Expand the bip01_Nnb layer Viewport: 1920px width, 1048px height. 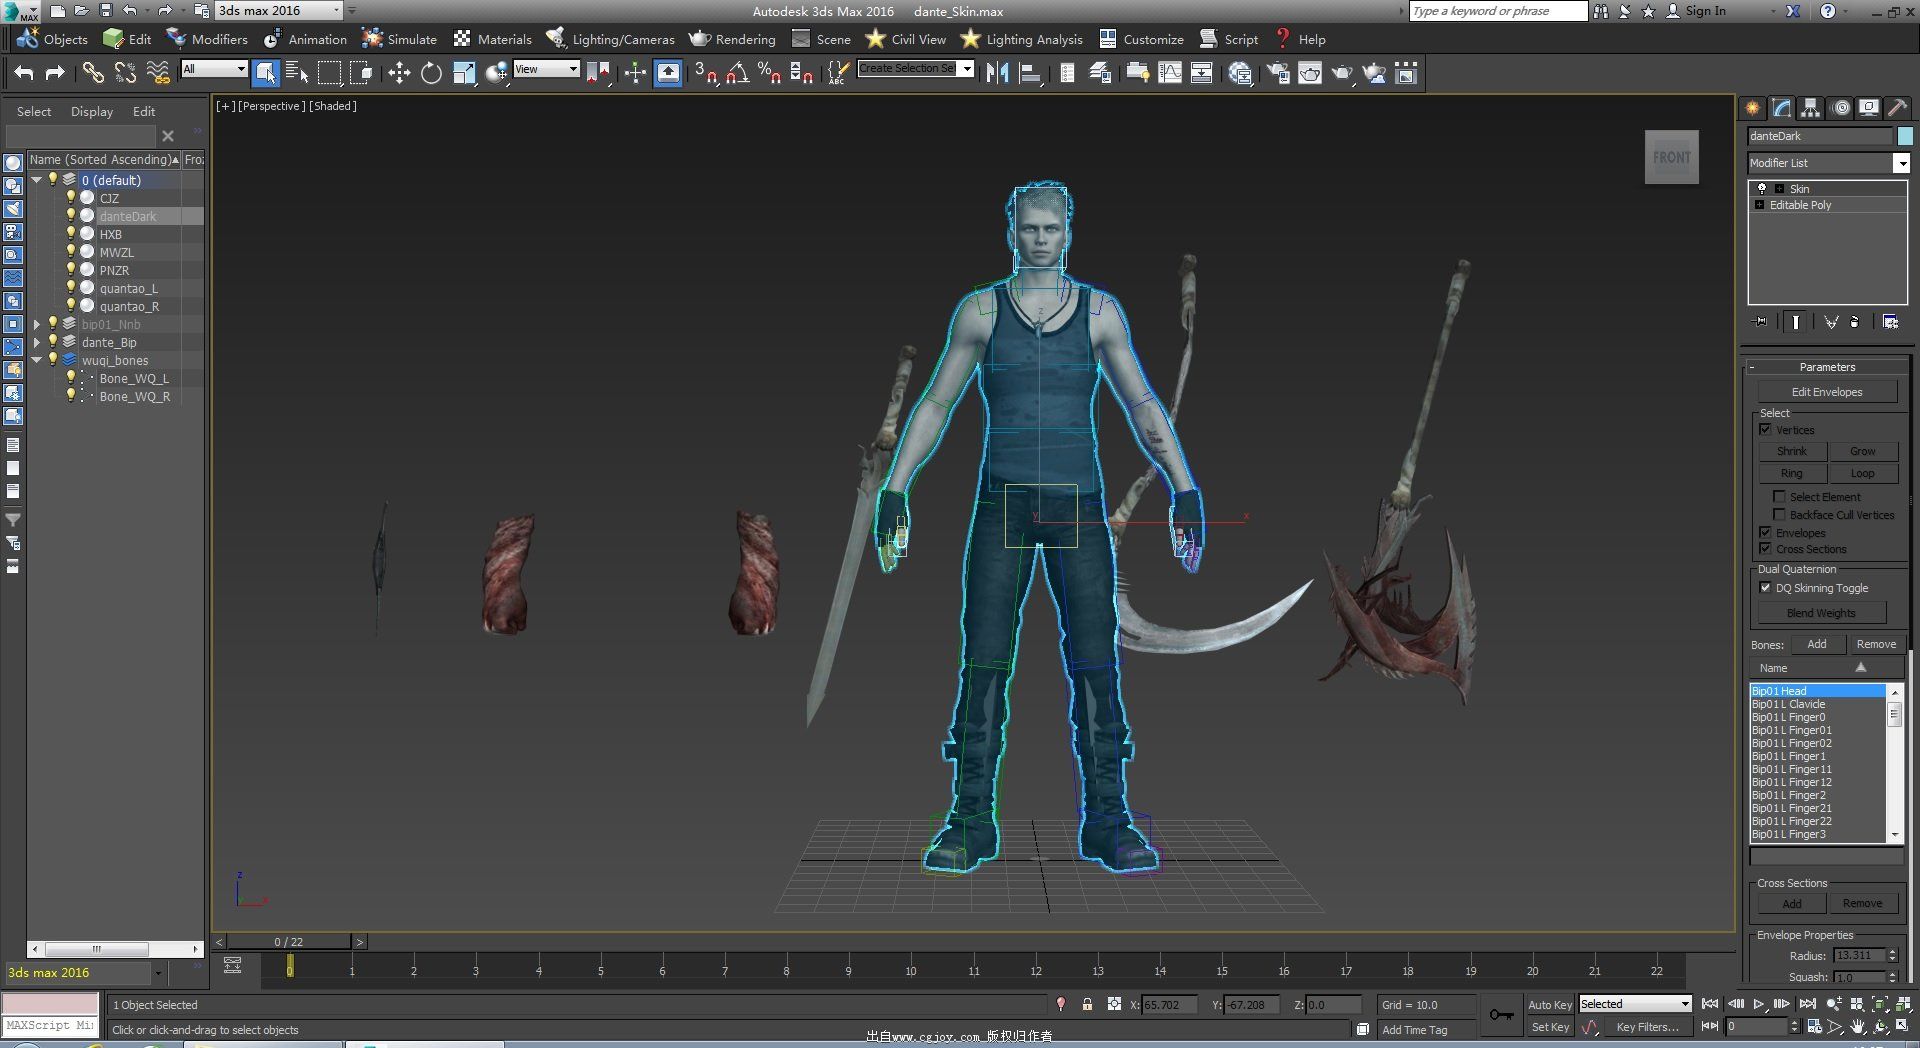click(x=37, y=324)
